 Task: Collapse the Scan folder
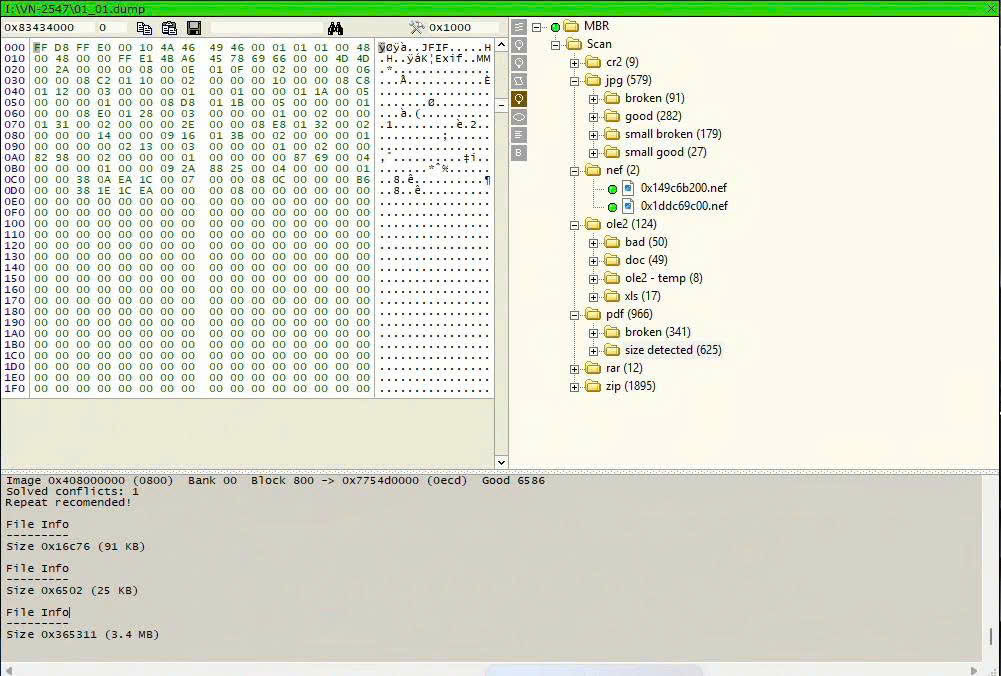click(x=555, y=45)
